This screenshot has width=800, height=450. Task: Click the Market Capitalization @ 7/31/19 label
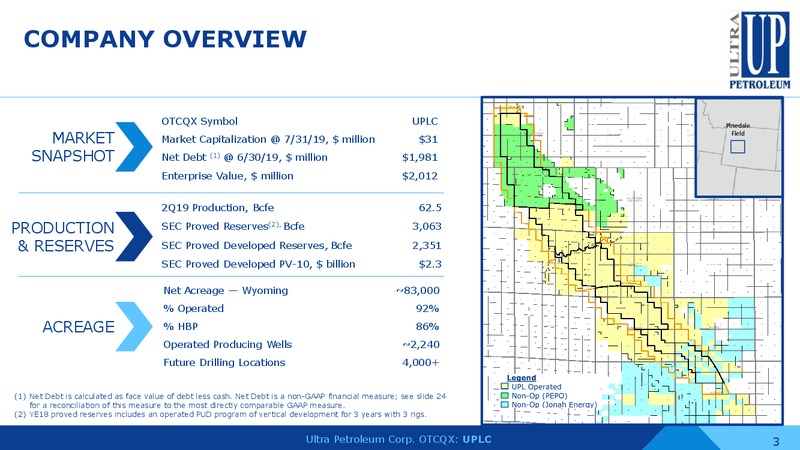pyautogui.click(x=268, y=139)
